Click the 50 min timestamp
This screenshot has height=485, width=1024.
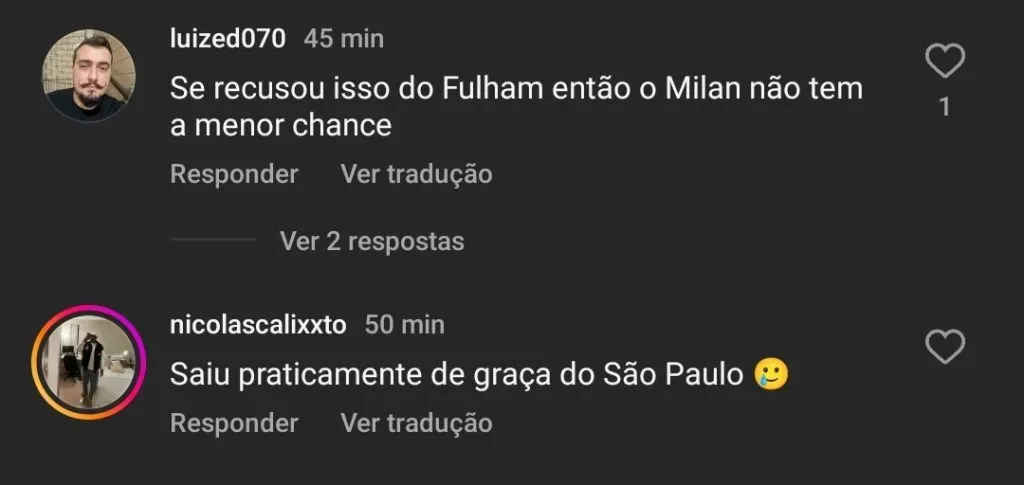tap(405, 325)
